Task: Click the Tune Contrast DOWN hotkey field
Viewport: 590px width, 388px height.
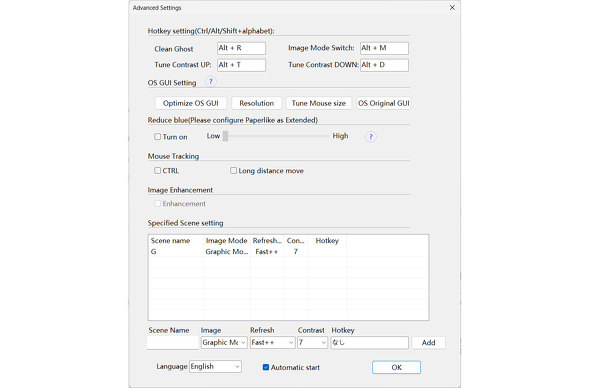Action: pos(384,65)
